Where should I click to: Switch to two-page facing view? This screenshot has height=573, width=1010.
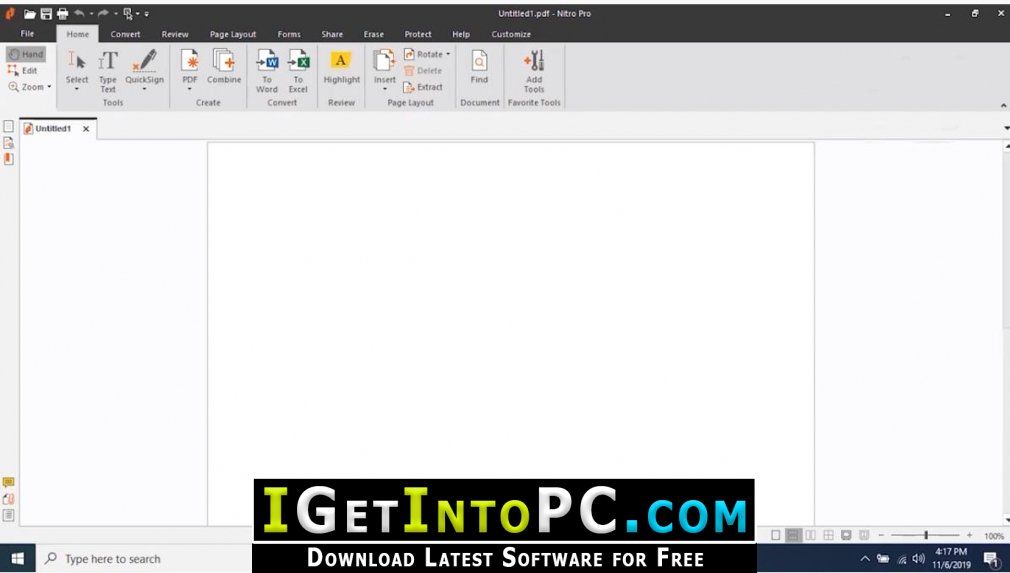[x=811, y=535]
